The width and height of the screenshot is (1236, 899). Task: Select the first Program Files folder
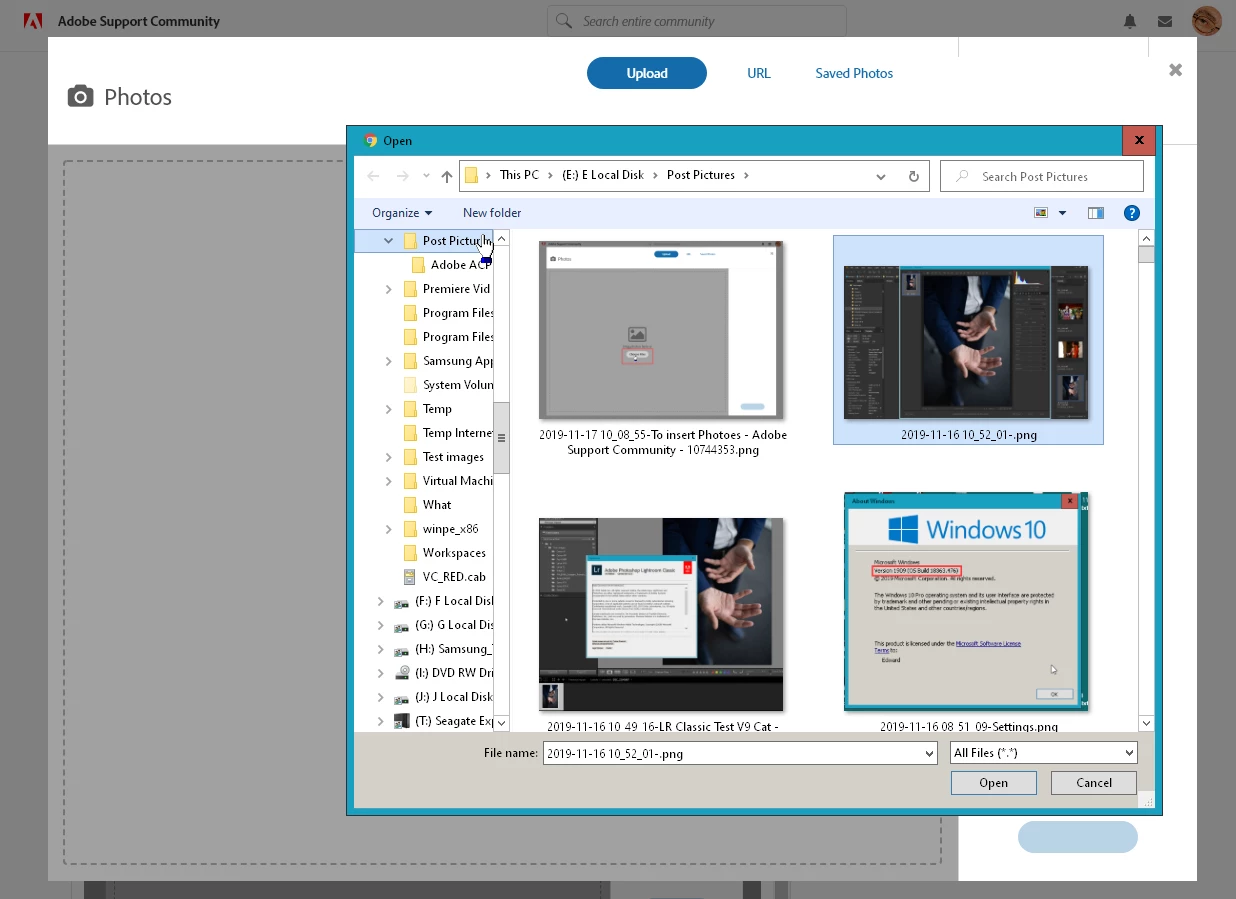[448, 313]
